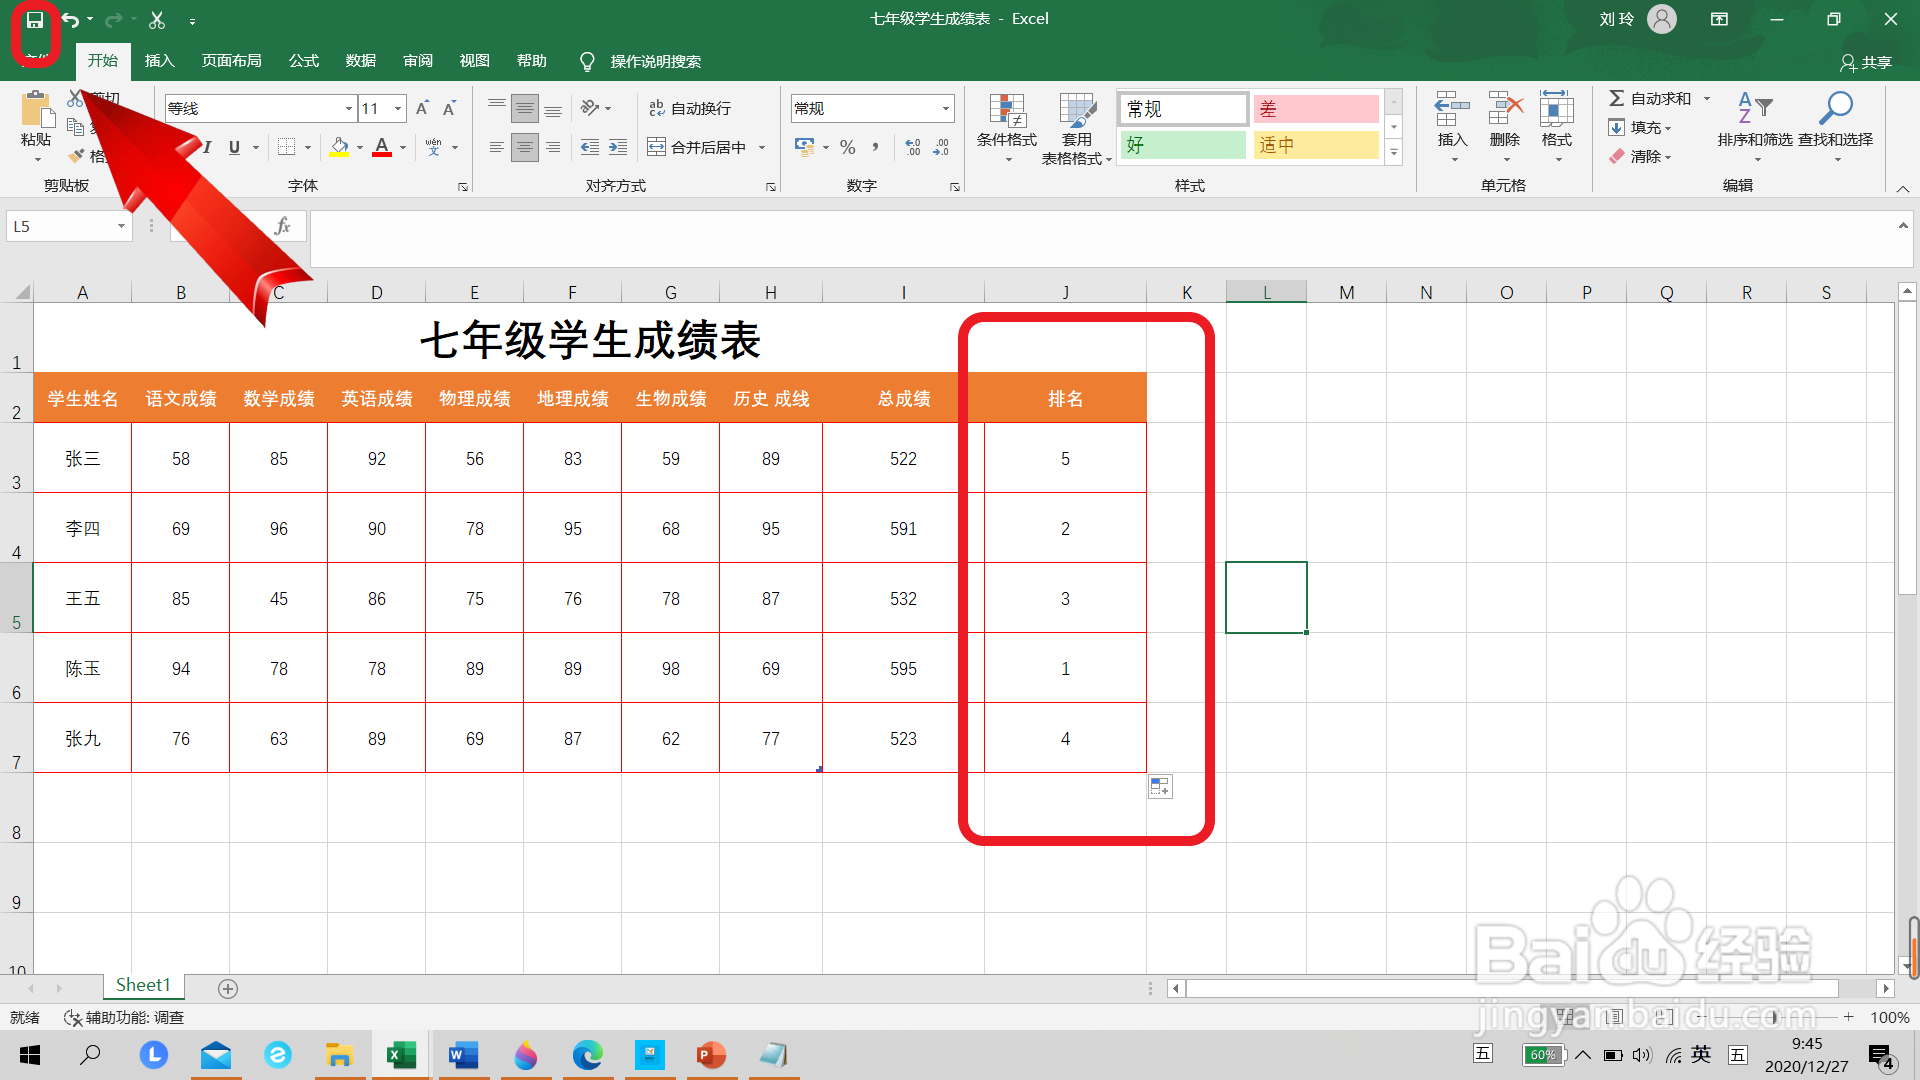The image size is (1920, 1080).
Task: Switch to the 插入 (Insert) tab
Action: (159, 61)
